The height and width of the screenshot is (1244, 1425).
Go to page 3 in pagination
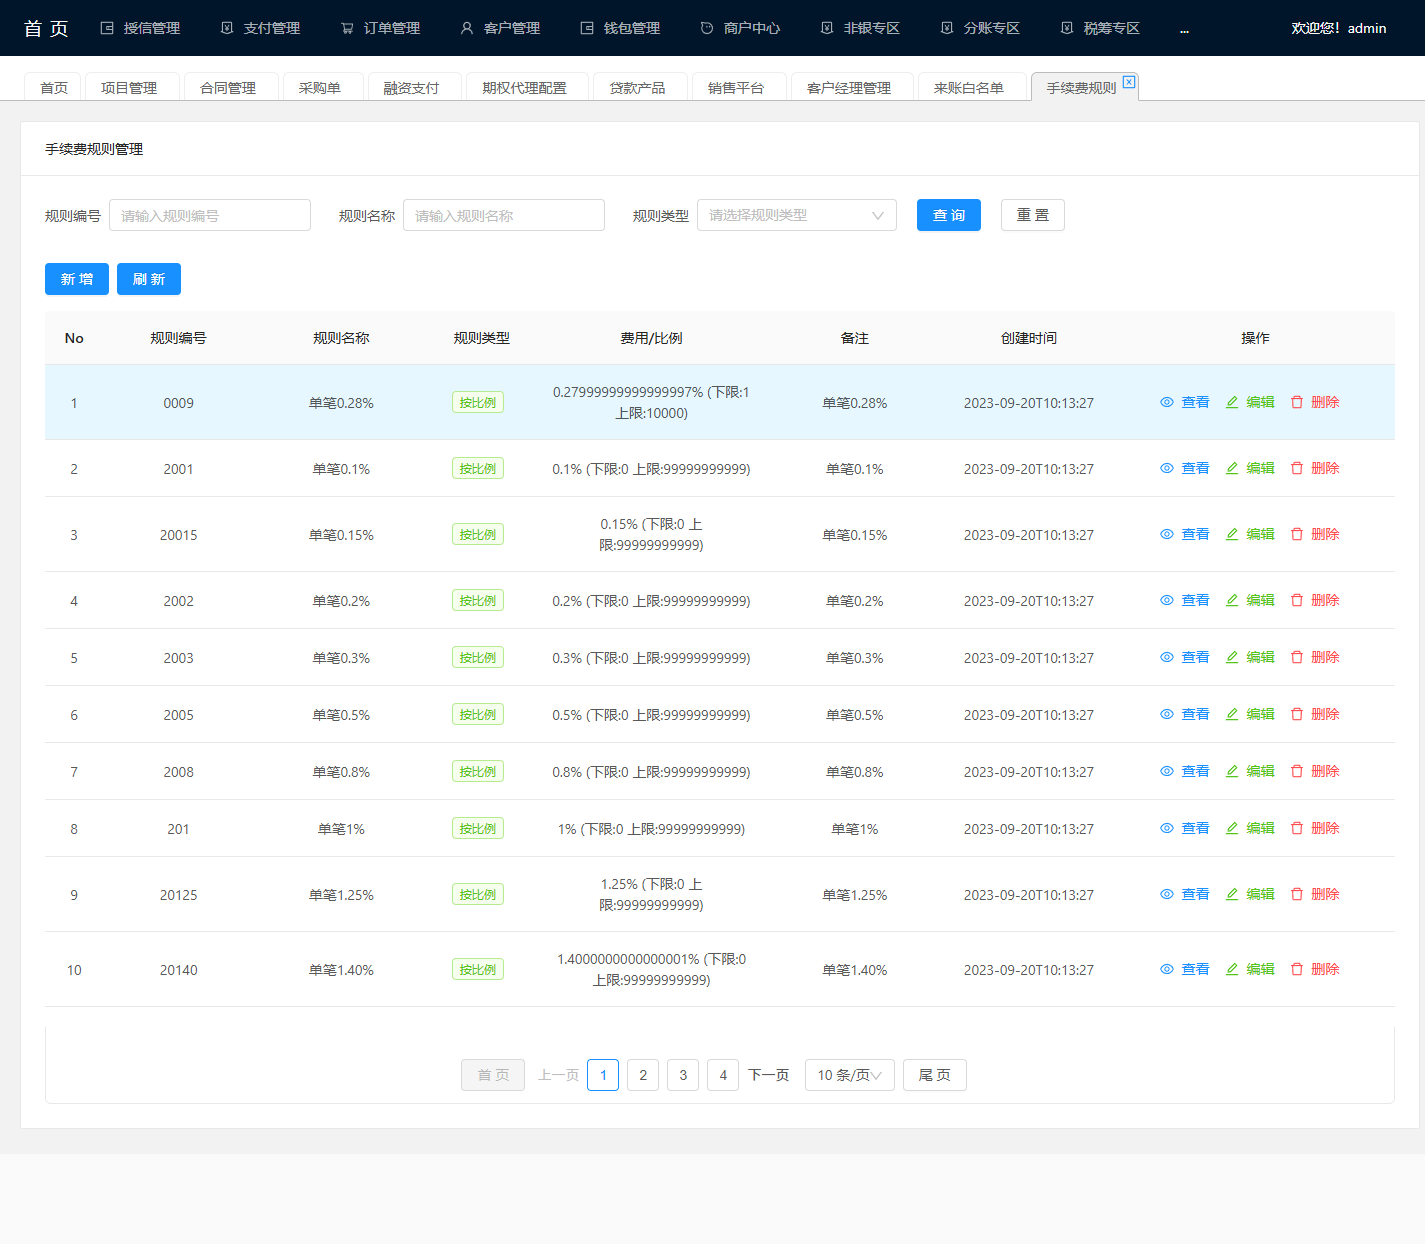point(683,1075)
